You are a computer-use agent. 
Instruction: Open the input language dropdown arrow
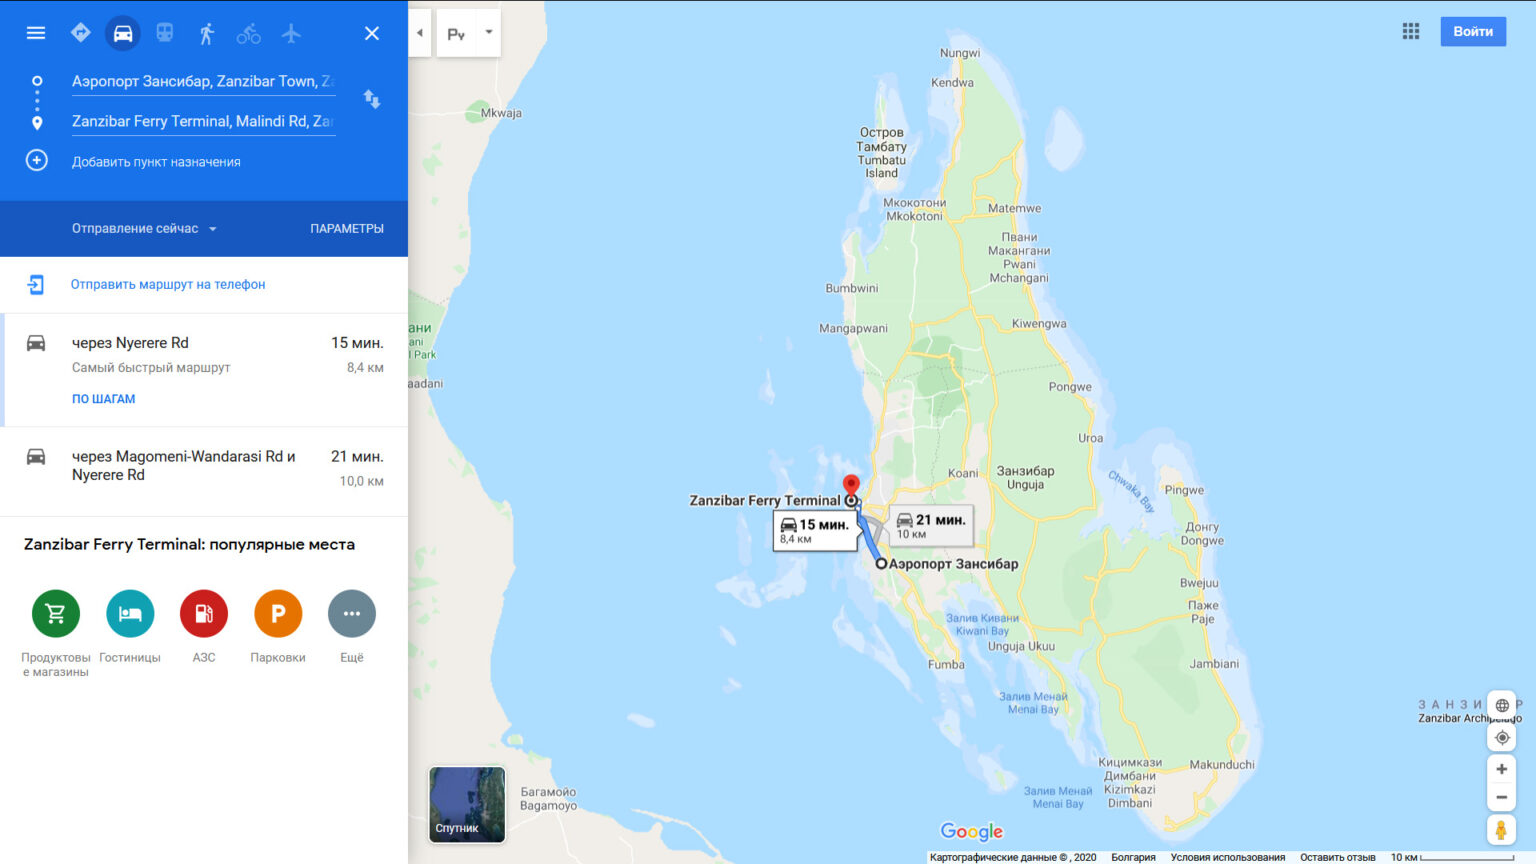489,32
